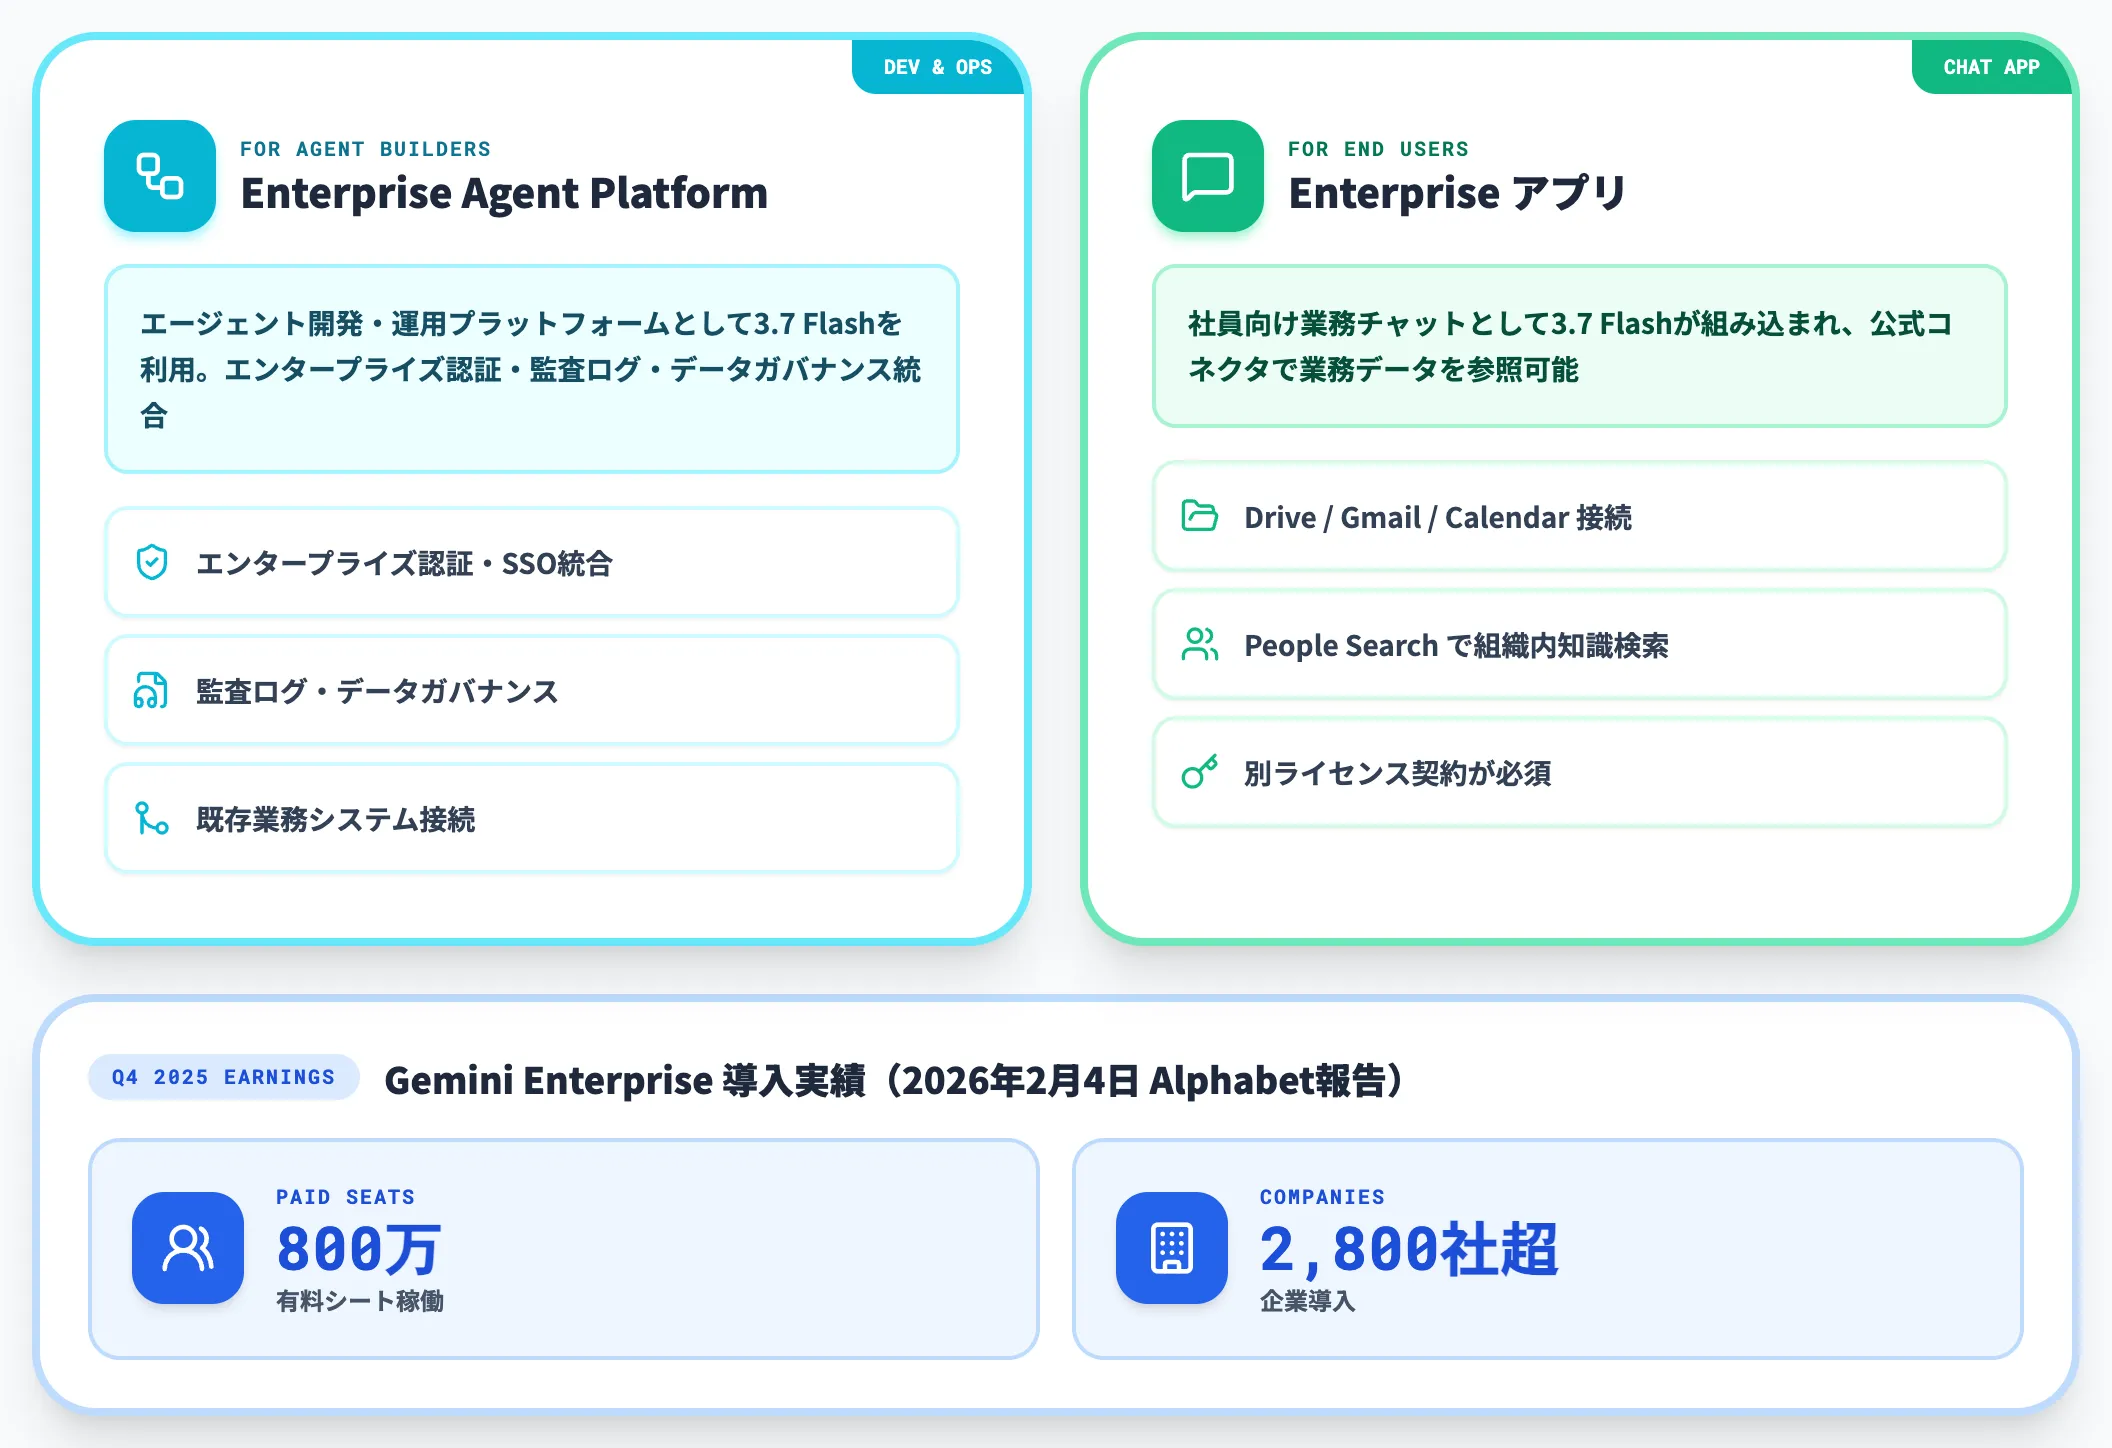2112x1448 pixels.
Task: Click the shield icon beside SSO統合
Action: (x=152, y=563)
